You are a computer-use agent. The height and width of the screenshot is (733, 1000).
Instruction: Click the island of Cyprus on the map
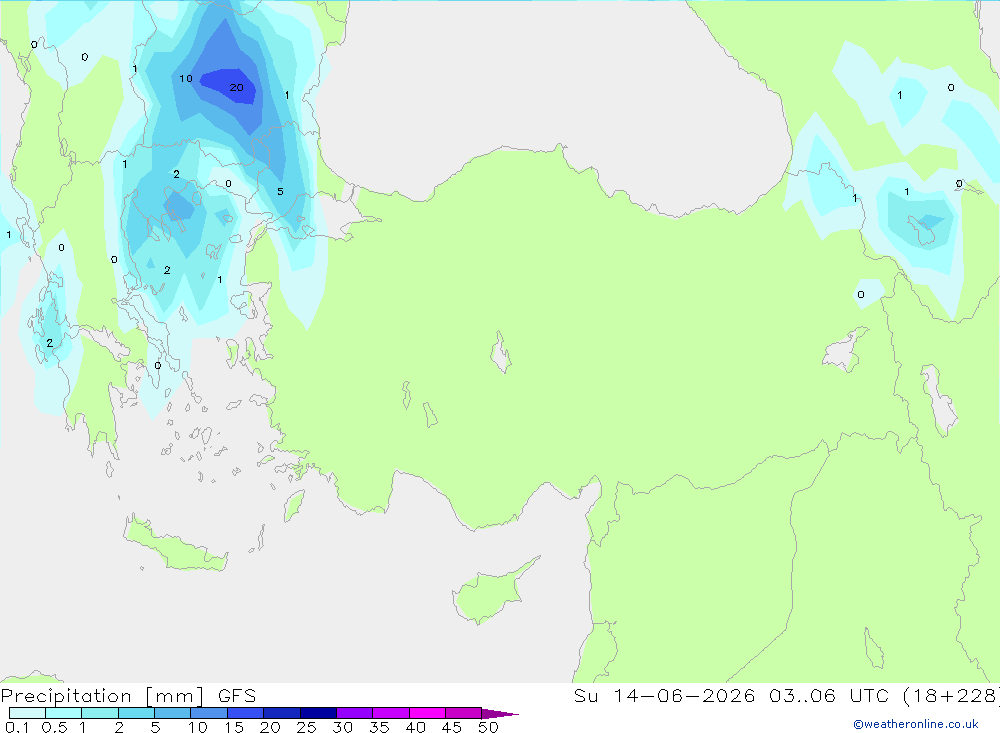(490, 595)
